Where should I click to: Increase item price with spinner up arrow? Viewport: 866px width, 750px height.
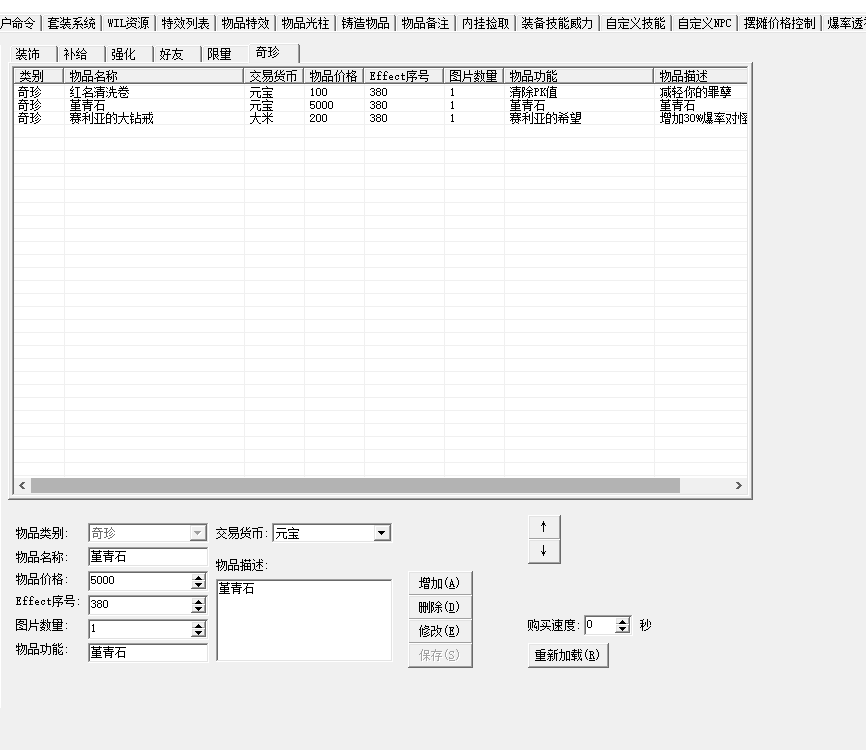(198, 577)
